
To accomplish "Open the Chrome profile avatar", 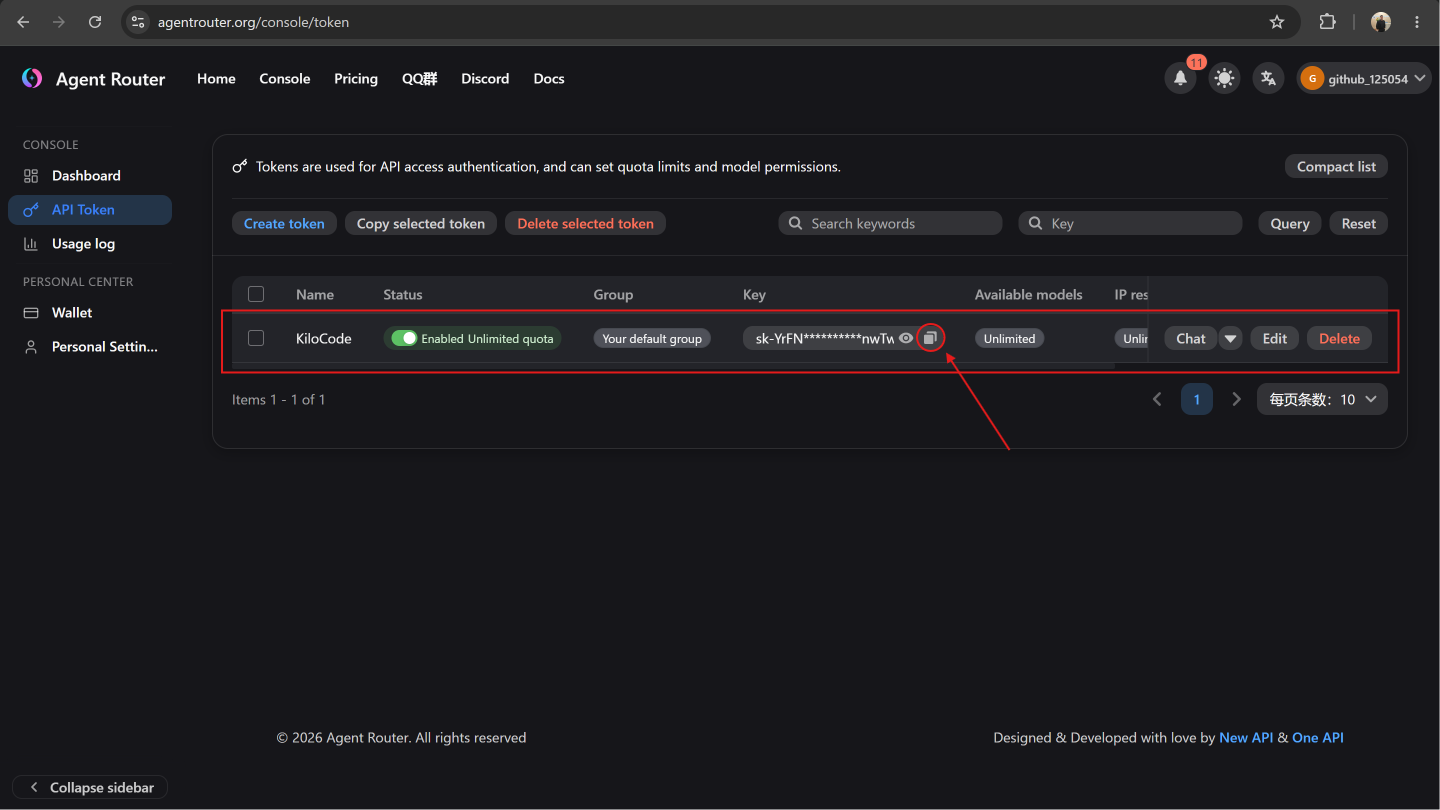I will click(x=1381, y=22).
